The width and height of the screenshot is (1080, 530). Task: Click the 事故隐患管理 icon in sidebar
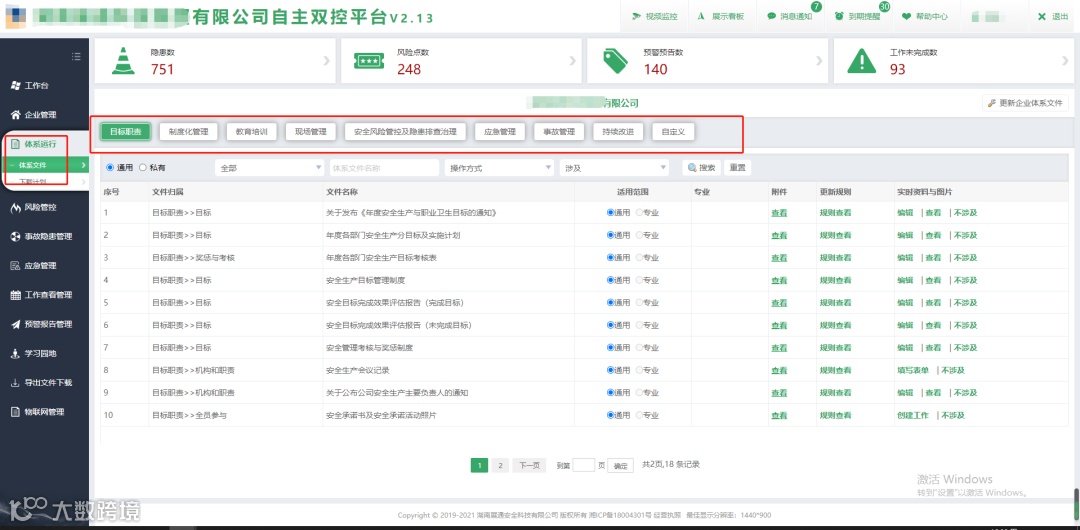point(15,236)
